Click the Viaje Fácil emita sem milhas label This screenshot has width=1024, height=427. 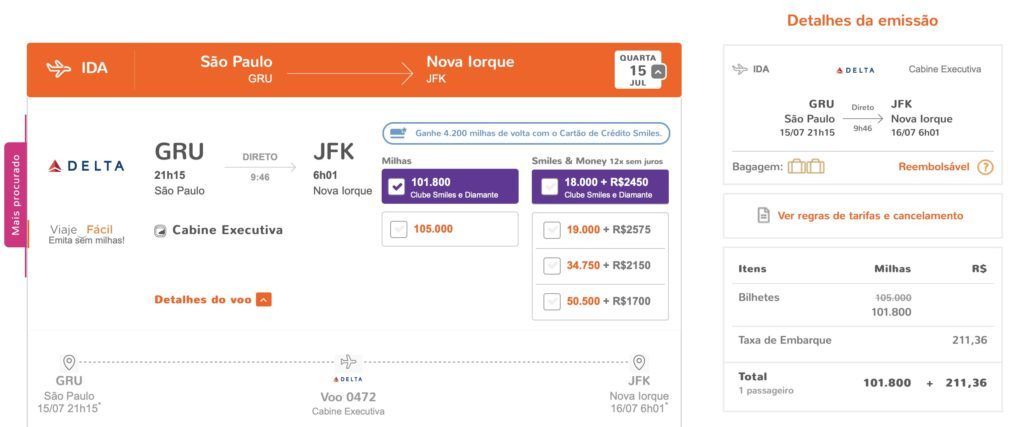click(86, 234)
